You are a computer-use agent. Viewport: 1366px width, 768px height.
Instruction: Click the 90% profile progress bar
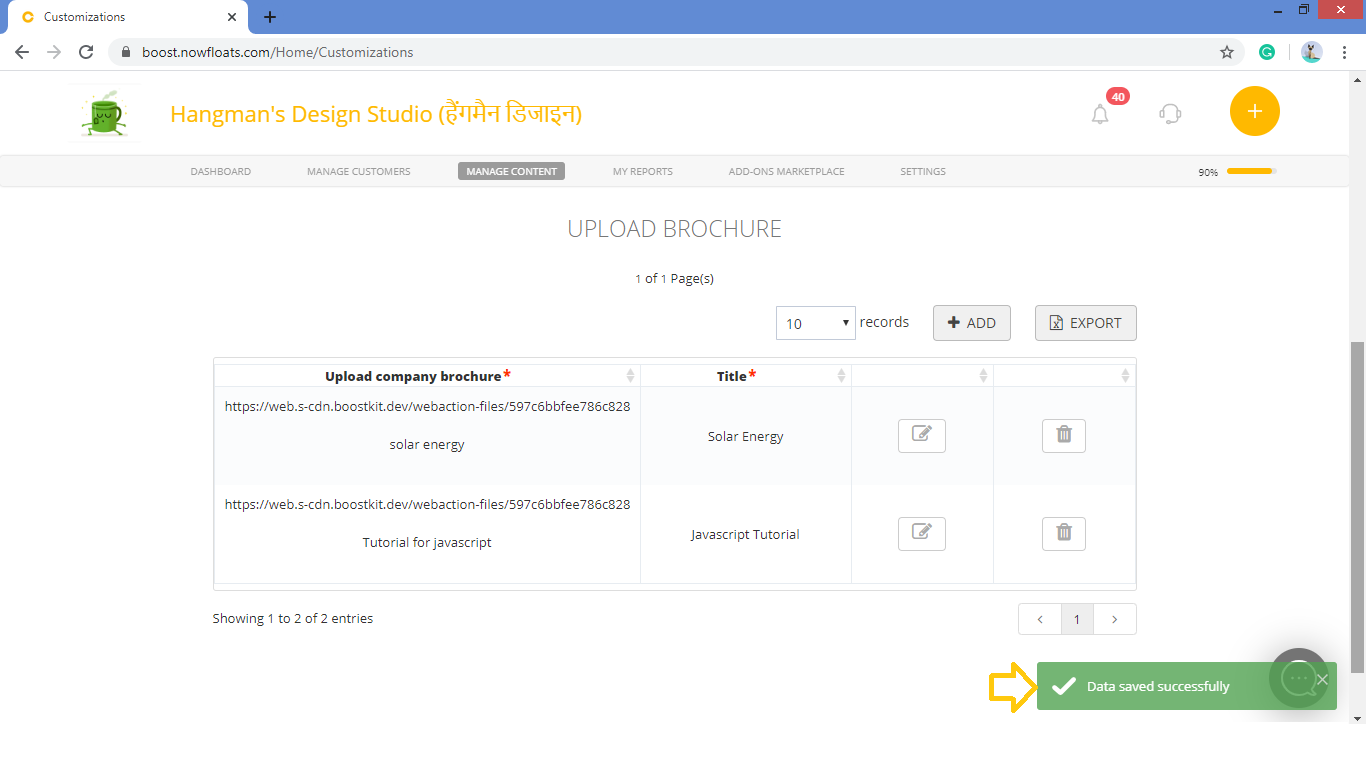[1252, 171]
